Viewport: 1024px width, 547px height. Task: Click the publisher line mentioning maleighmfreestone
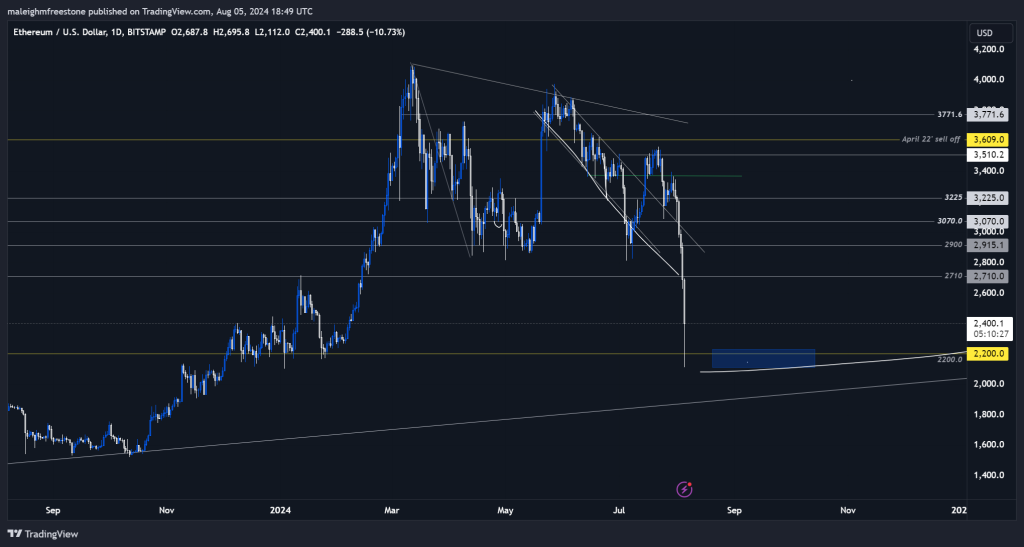(x=159, y=11)
